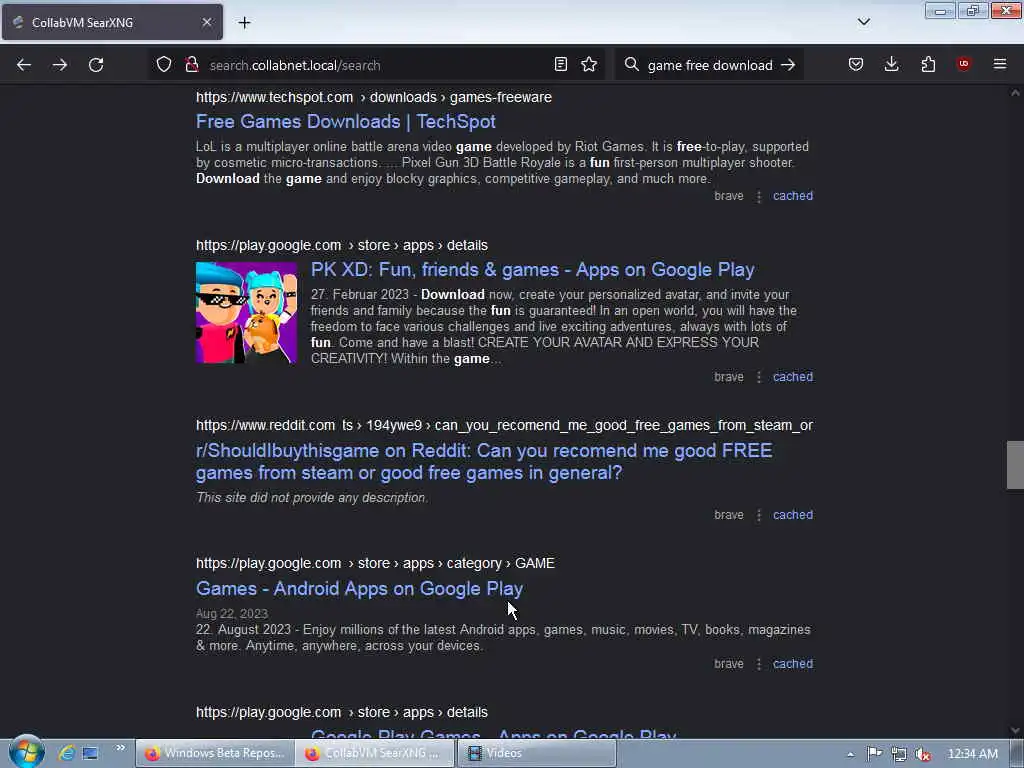Click the muted volume tray icon
The width and height of the screenshot is (1024, 768).
[923, 754]
